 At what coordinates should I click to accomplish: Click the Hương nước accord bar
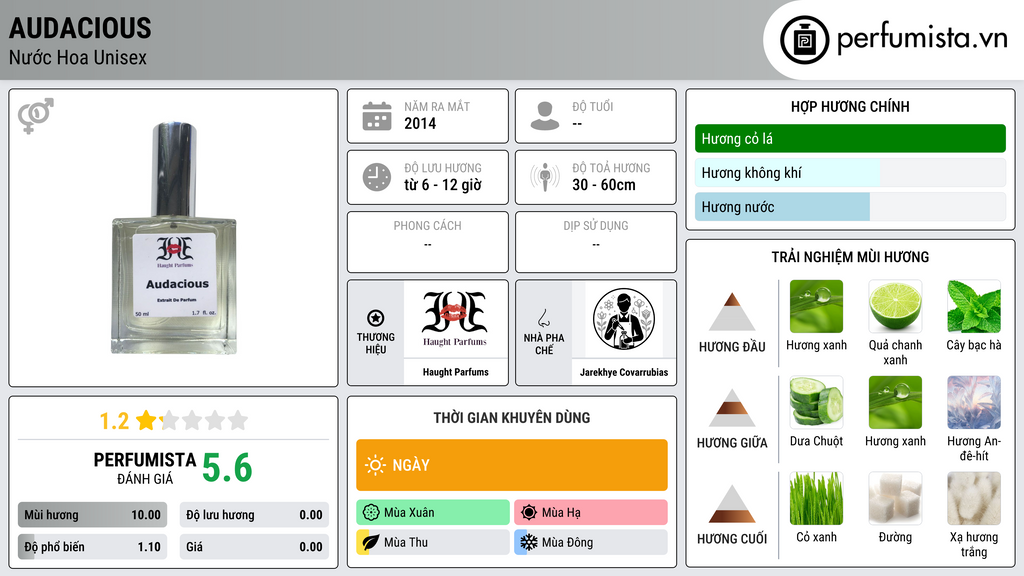click(x=850, y=207)
